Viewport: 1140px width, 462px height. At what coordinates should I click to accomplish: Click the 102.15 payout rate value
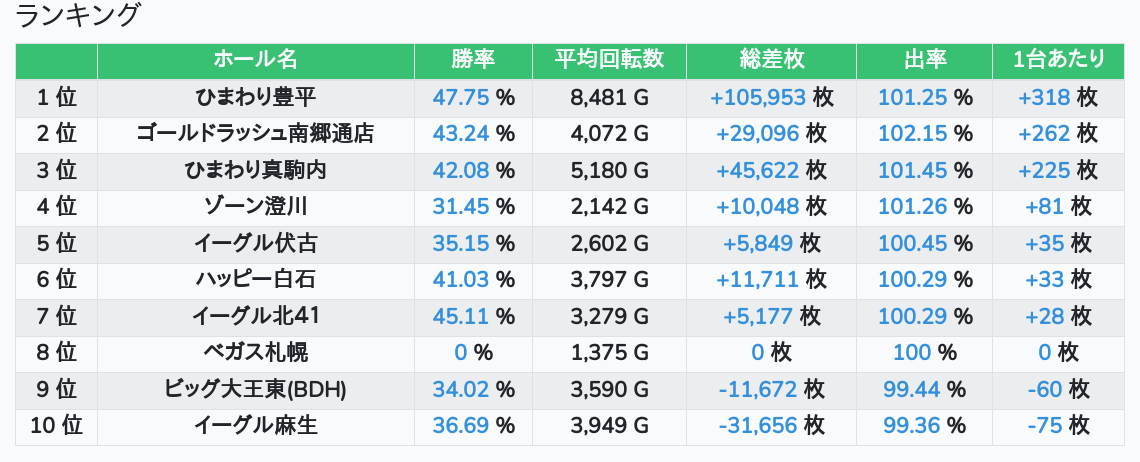(912, 134)
